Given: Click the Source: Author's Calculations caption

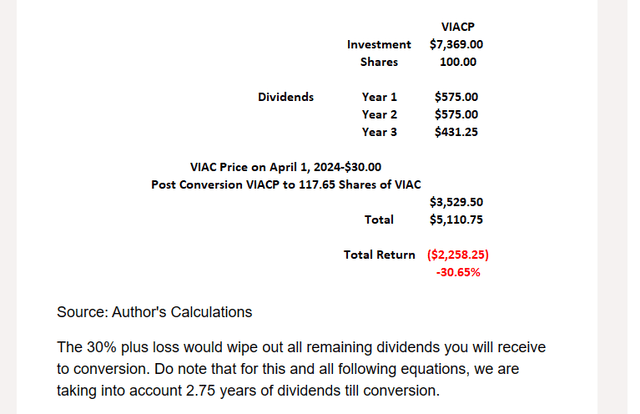Looking at the screenshot, I should click(154, 312).
